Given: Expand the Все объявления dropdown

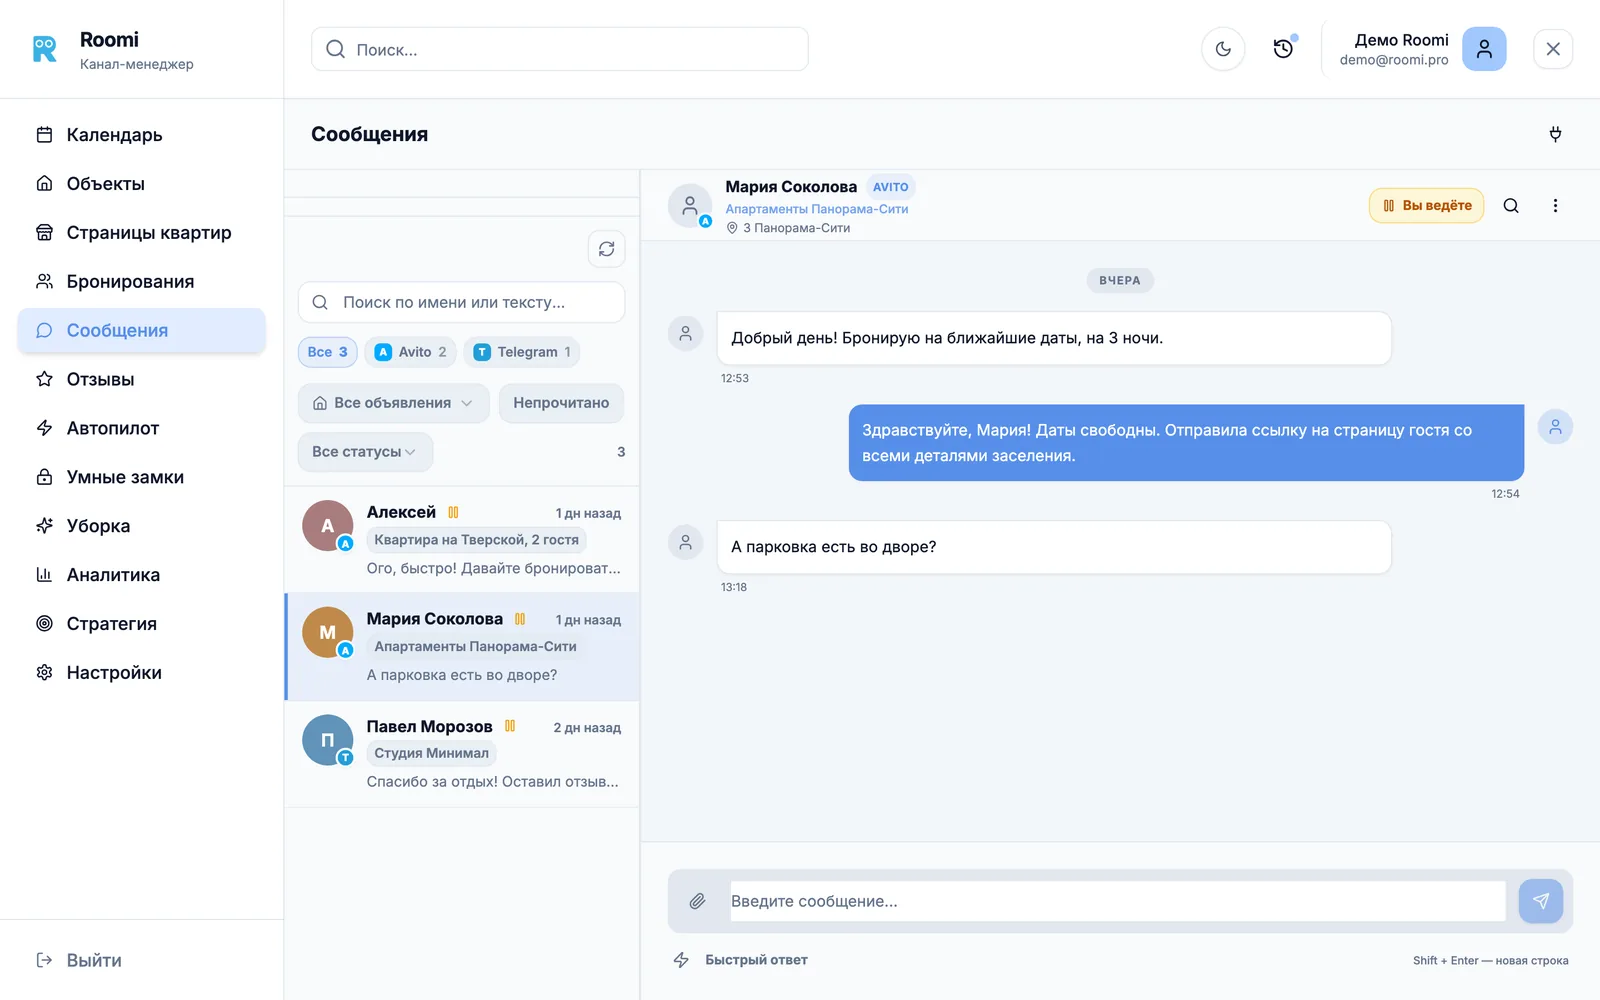Looking at the screenshot, I should click(393, 403).
